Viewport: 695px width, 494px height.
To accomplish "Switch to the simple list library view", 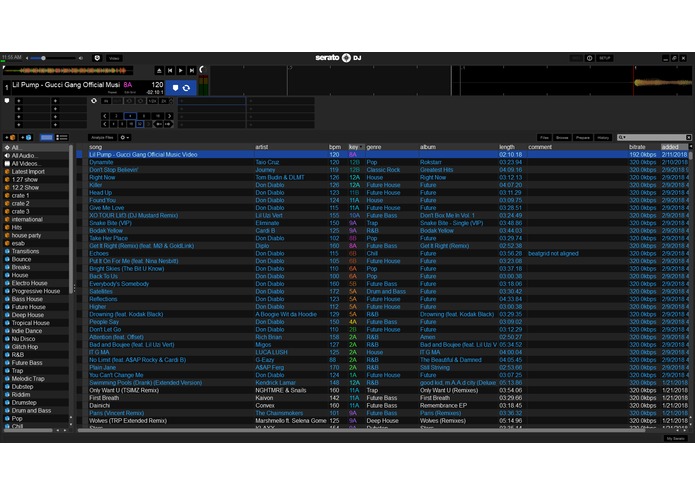I will click(47, 138).
